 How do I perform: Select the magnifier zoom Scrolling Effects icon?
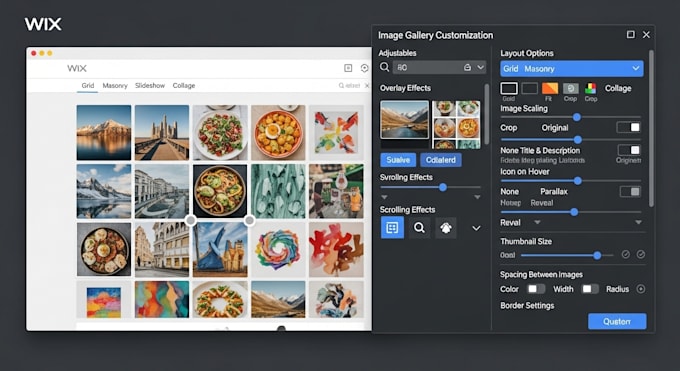pos(419,228)
